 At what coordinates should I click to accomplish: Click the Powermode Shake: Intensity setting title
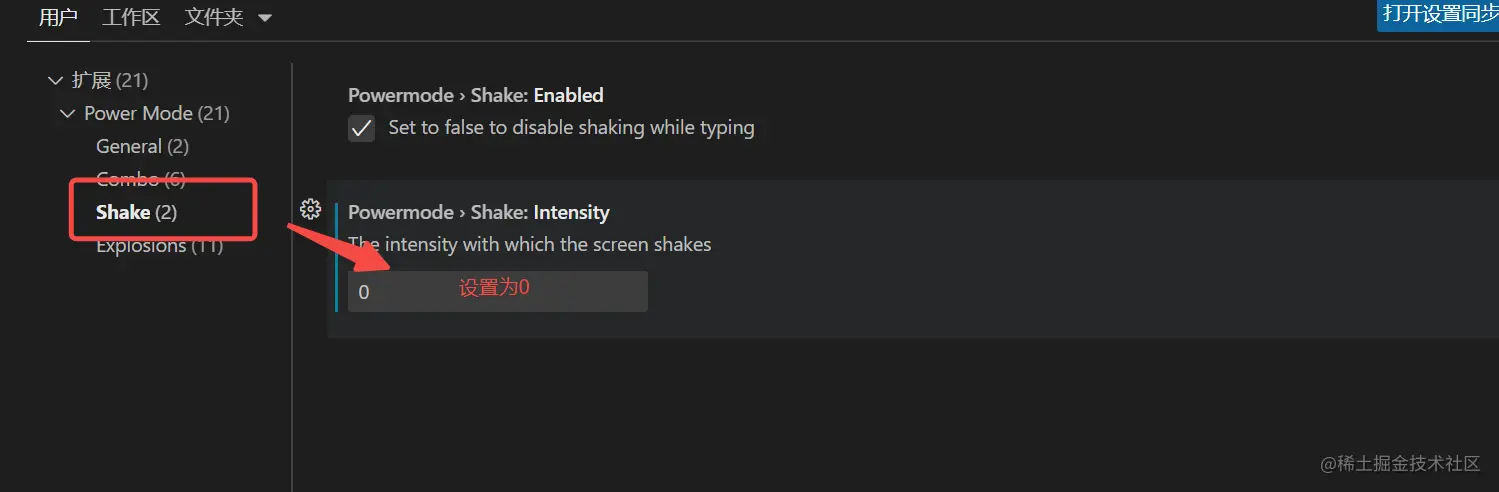click(478, 212)
